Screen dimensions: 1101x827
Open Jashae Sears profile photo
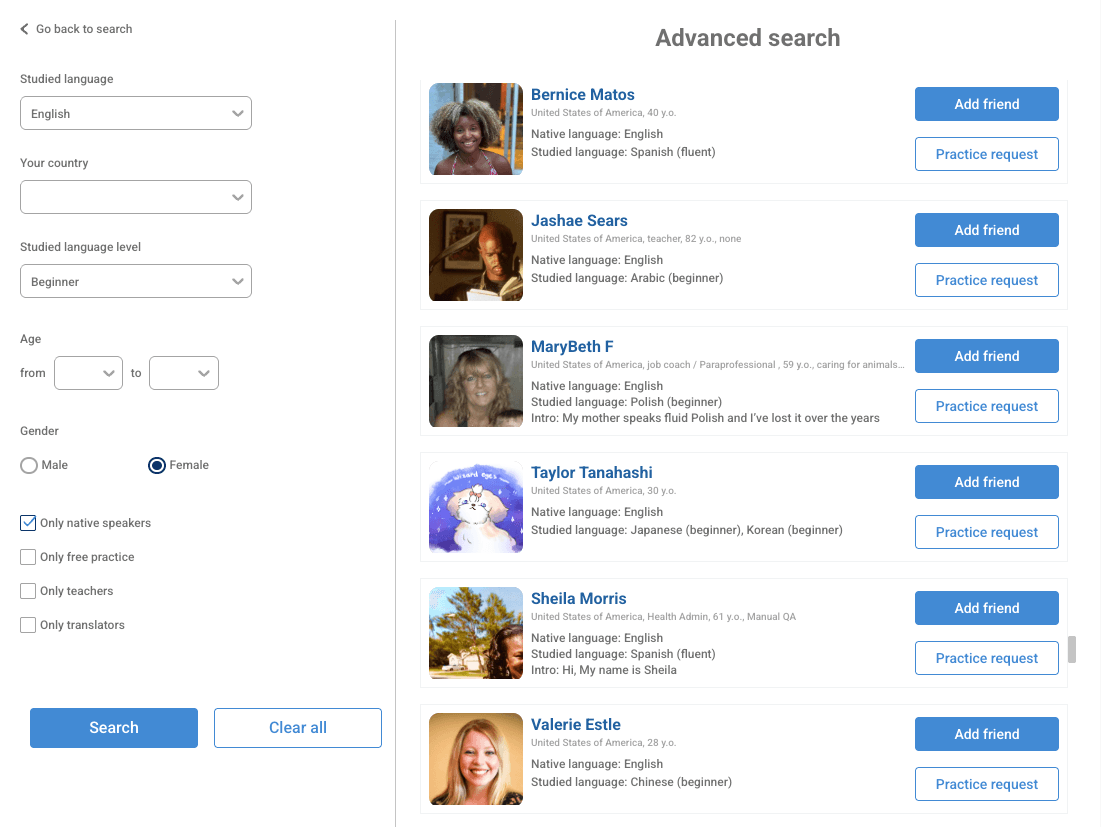coord(475,255)
